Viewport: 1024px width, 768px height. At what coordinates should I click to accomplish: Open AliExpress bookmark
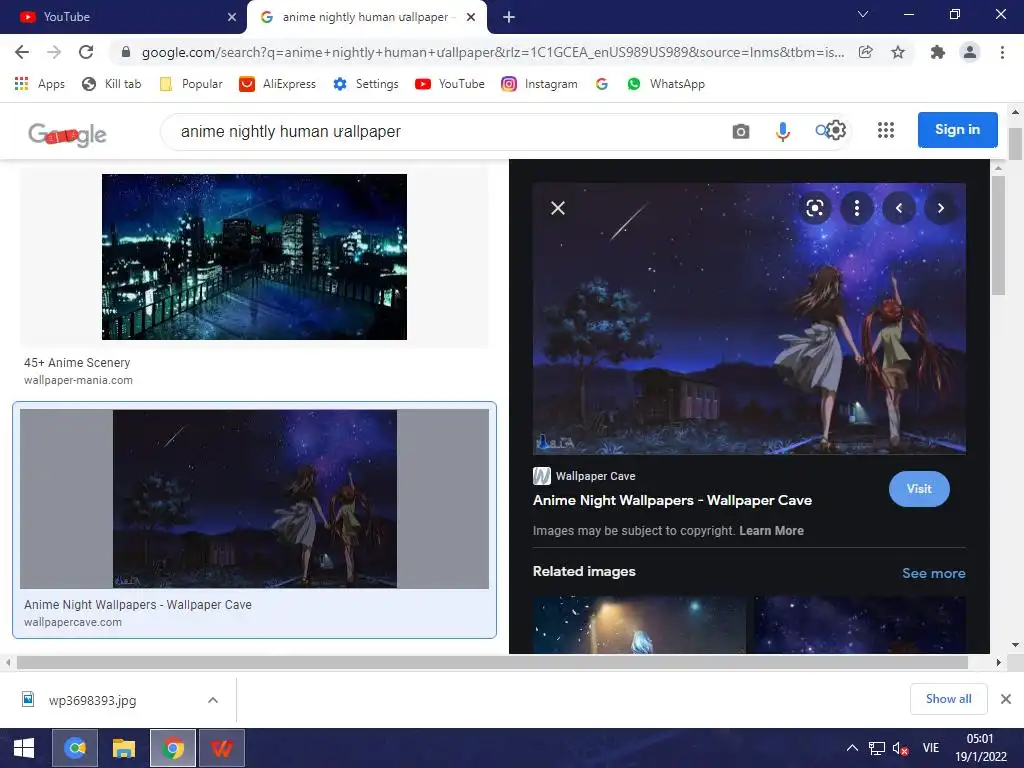[278, 84]
